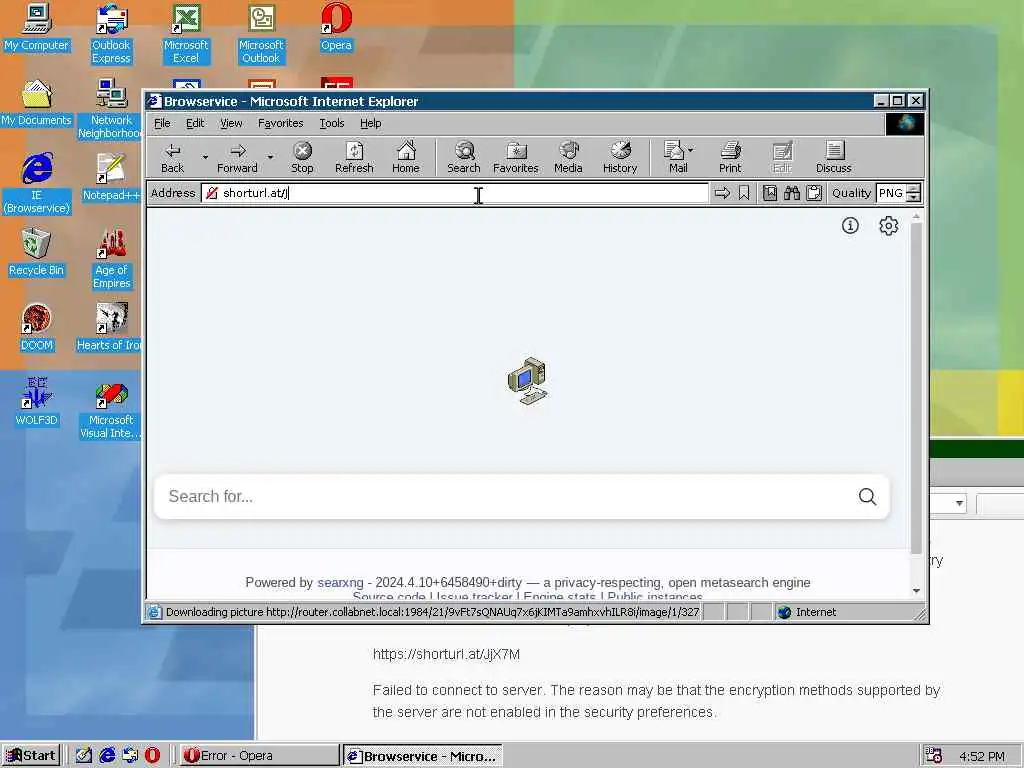The image size is (1024, 768).
Task: Click the Back toolbar button
Action: tap(172, 158)
